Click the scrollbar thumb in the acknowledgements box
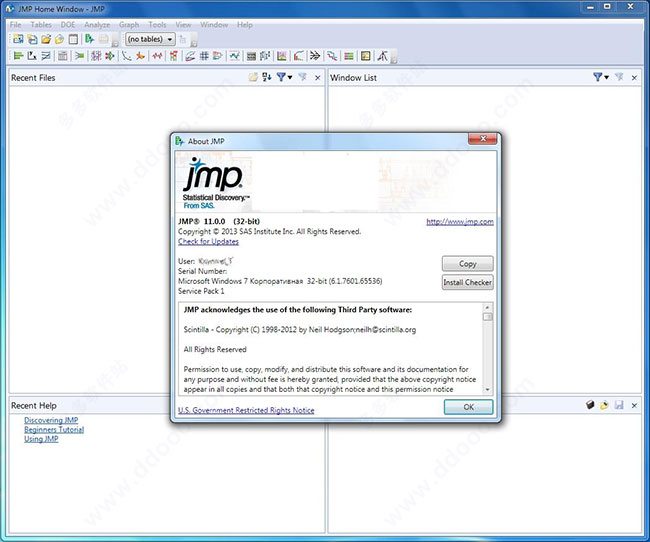This screenshot has width=650, height=542. (488, 317)
